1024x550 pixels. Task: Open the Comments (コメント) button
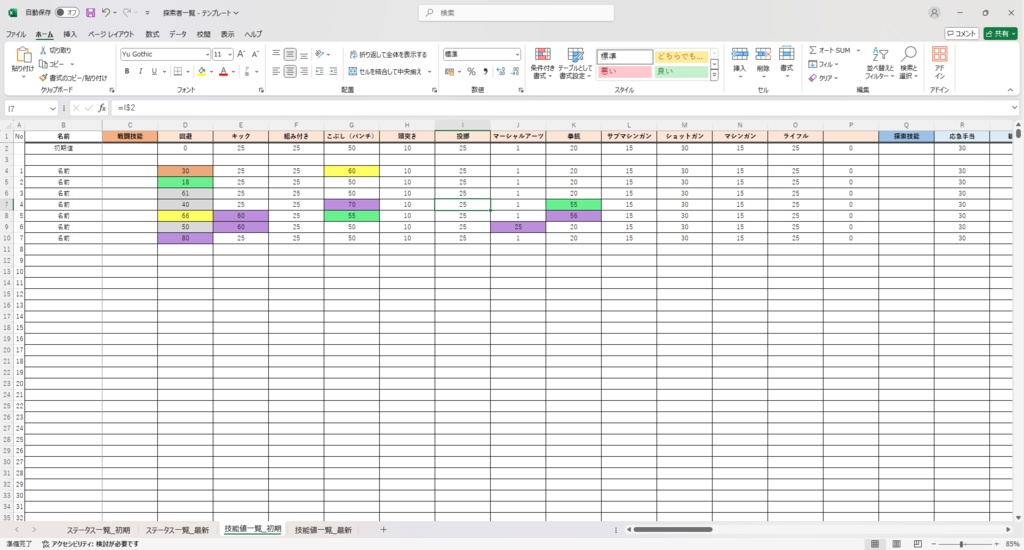click(961, 33)
